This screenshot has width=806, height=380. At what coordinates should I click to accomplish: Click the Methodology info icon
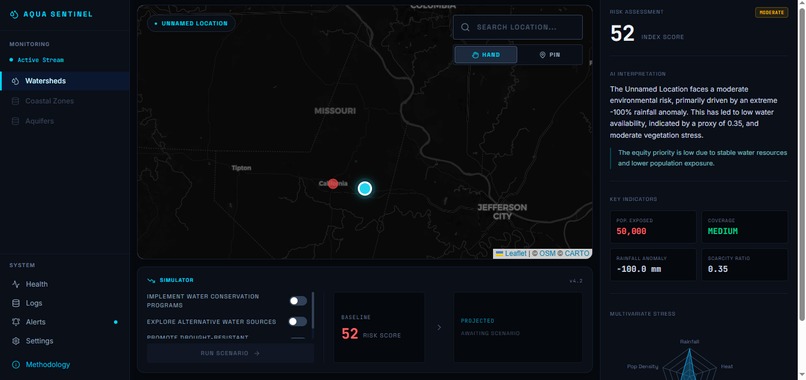(16, 365)
